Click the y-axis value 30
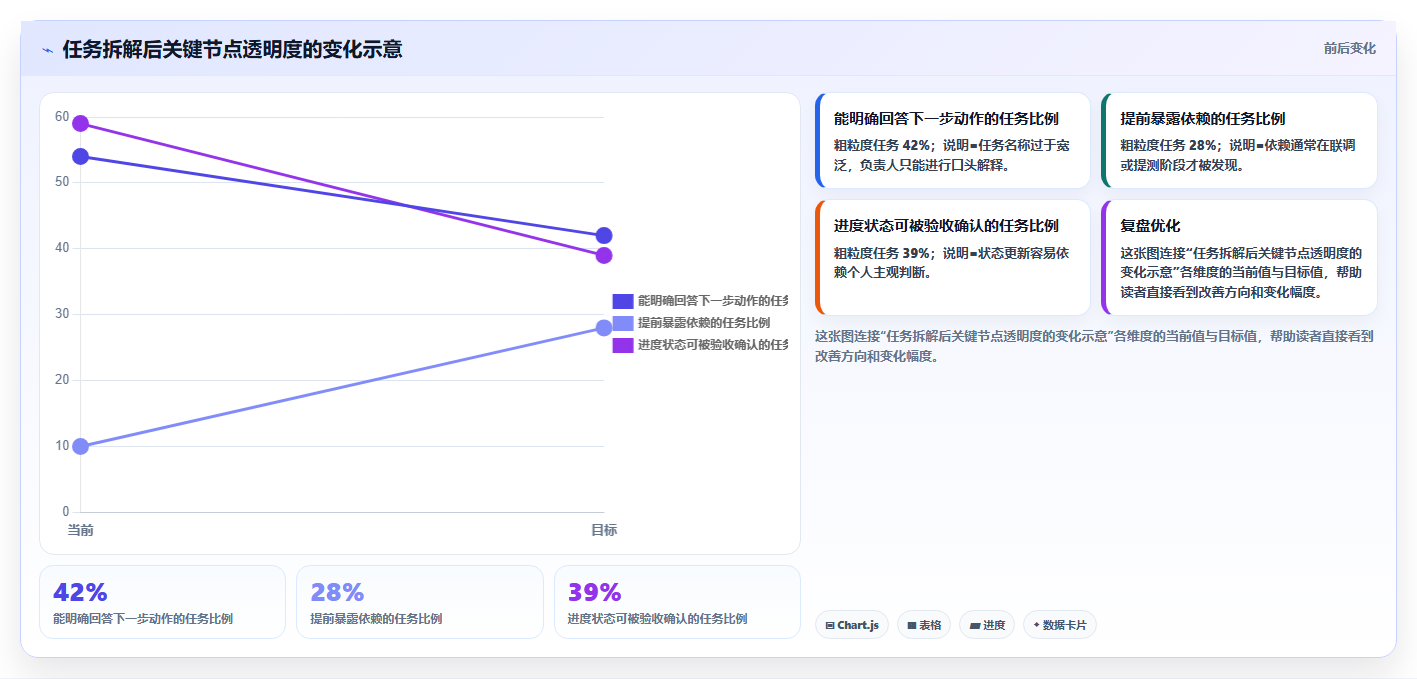1417x679 pixels. [62, 314]
